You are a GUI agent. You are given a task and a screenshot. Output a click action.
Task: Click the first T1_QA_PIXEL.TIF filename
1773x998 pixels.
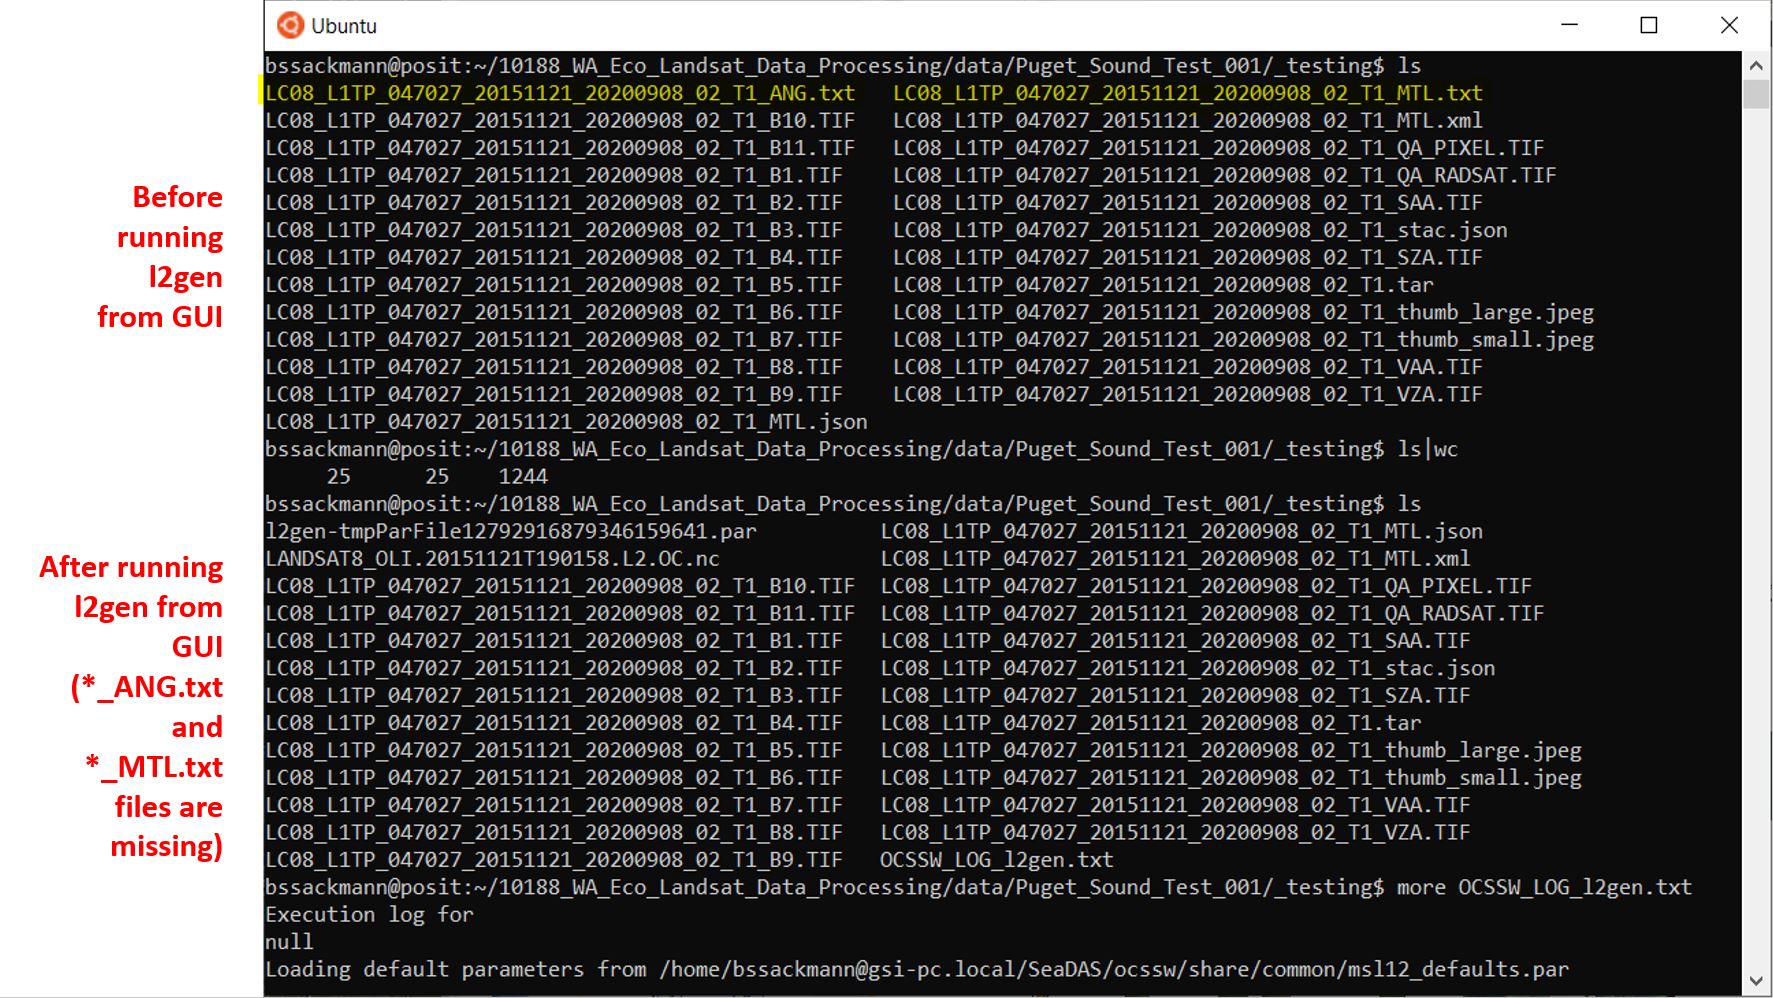pyautogui.click(x=1218, y=148)
